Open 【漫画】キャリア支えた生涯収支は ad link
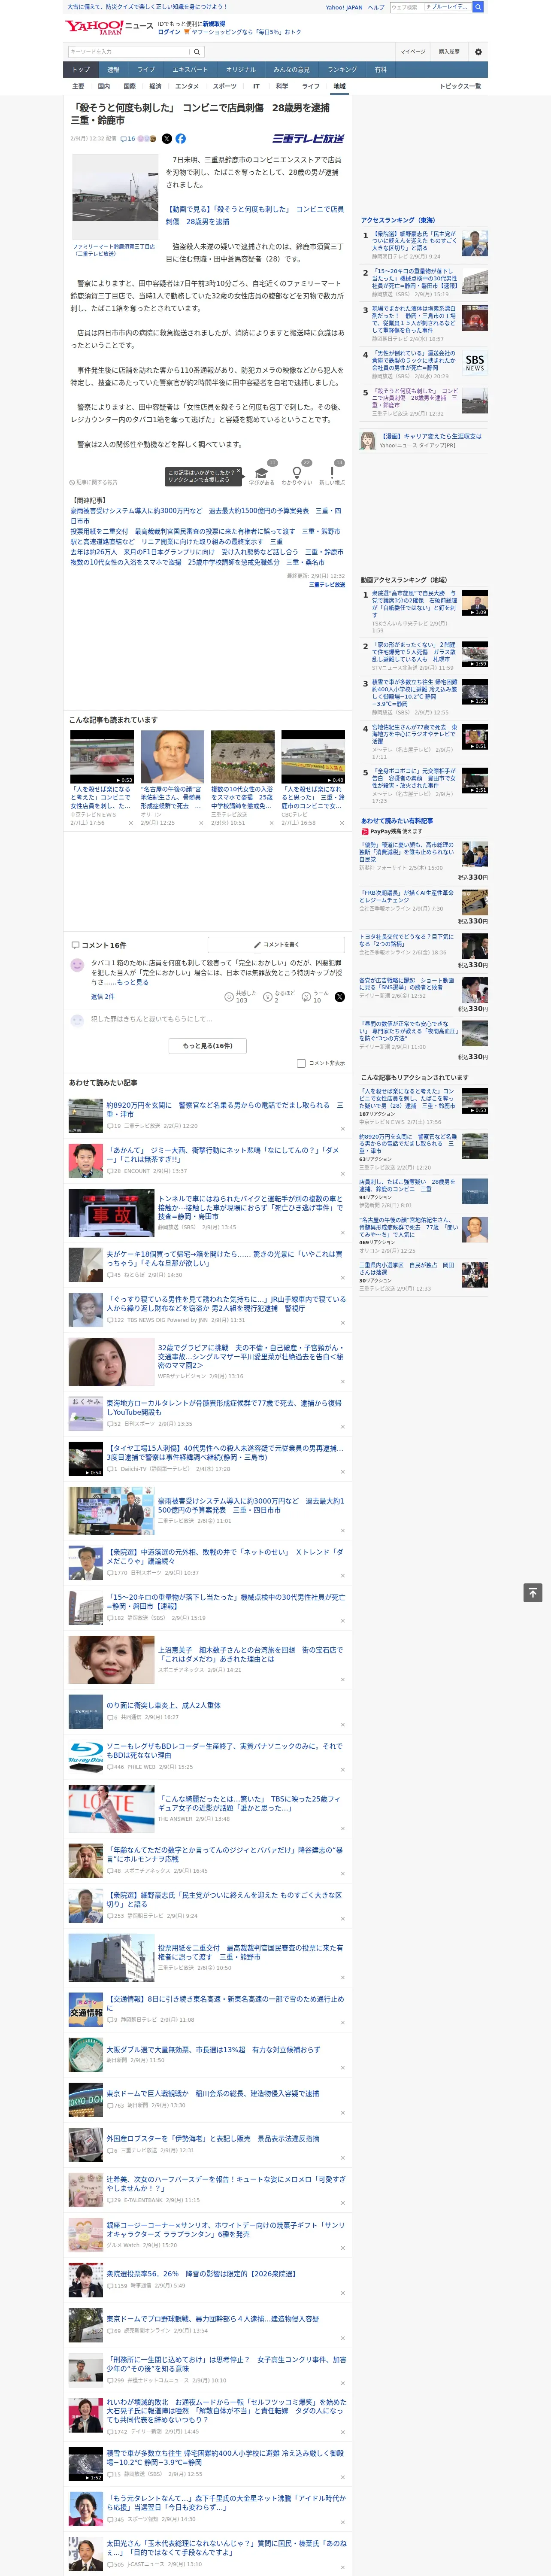 tap(431, 437)
